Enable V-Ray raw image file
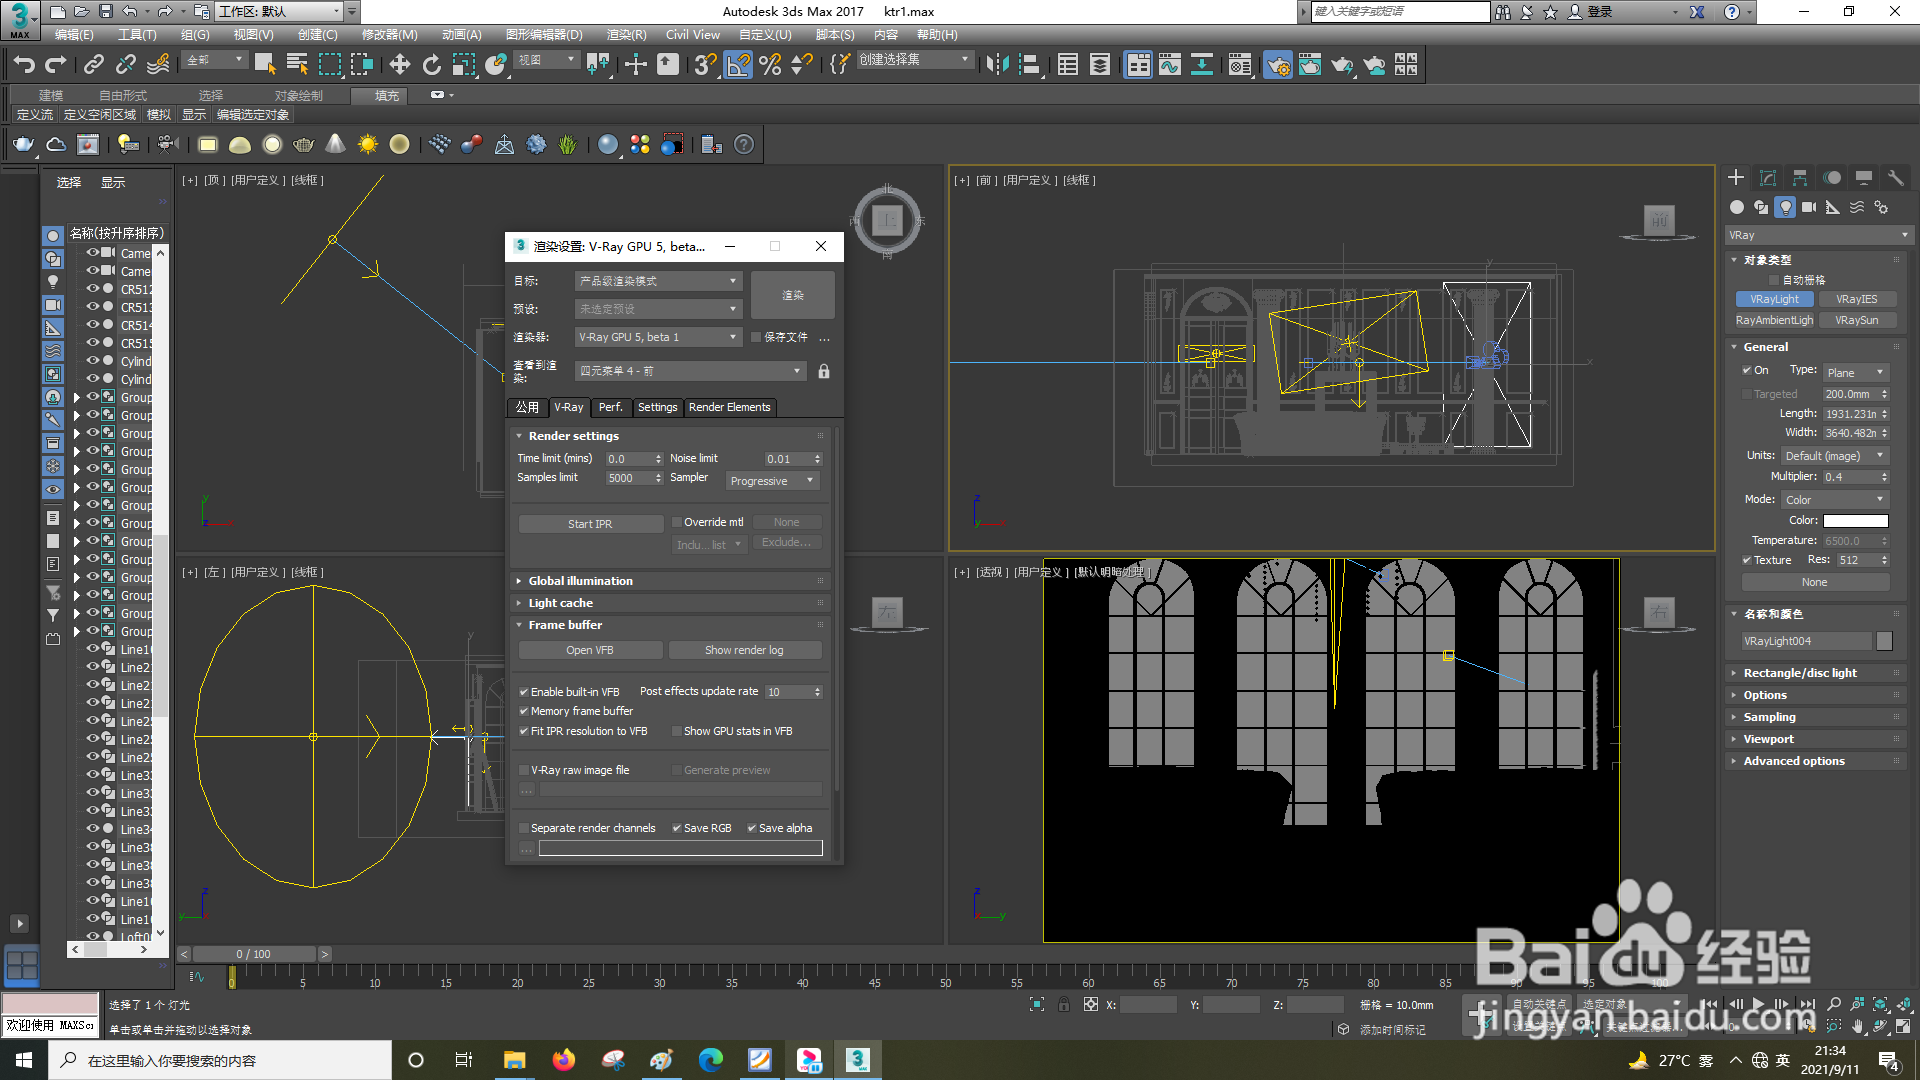The image size is (1920, 1082). click(x=523, y=770)
